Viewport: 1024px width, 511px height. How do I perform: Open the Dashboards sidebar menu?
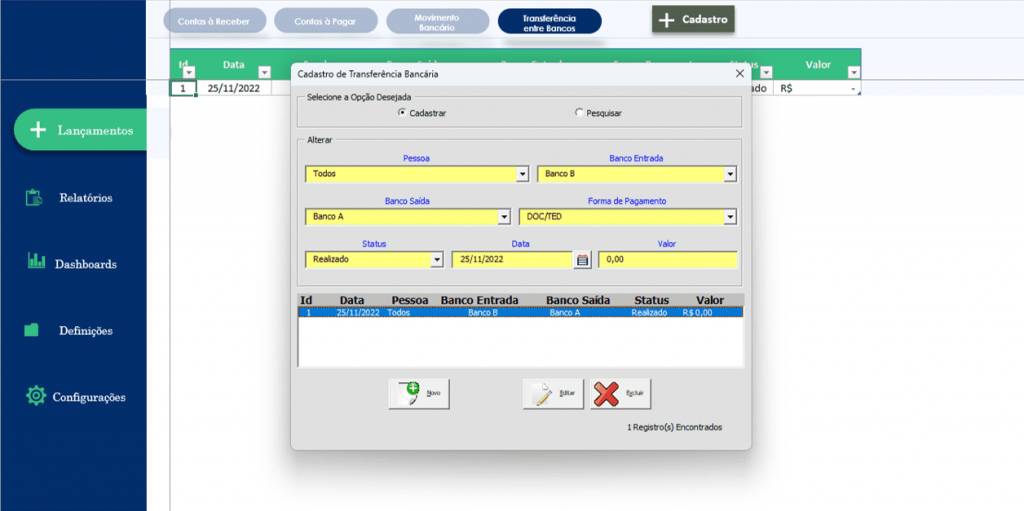click(x=86, y=265)
